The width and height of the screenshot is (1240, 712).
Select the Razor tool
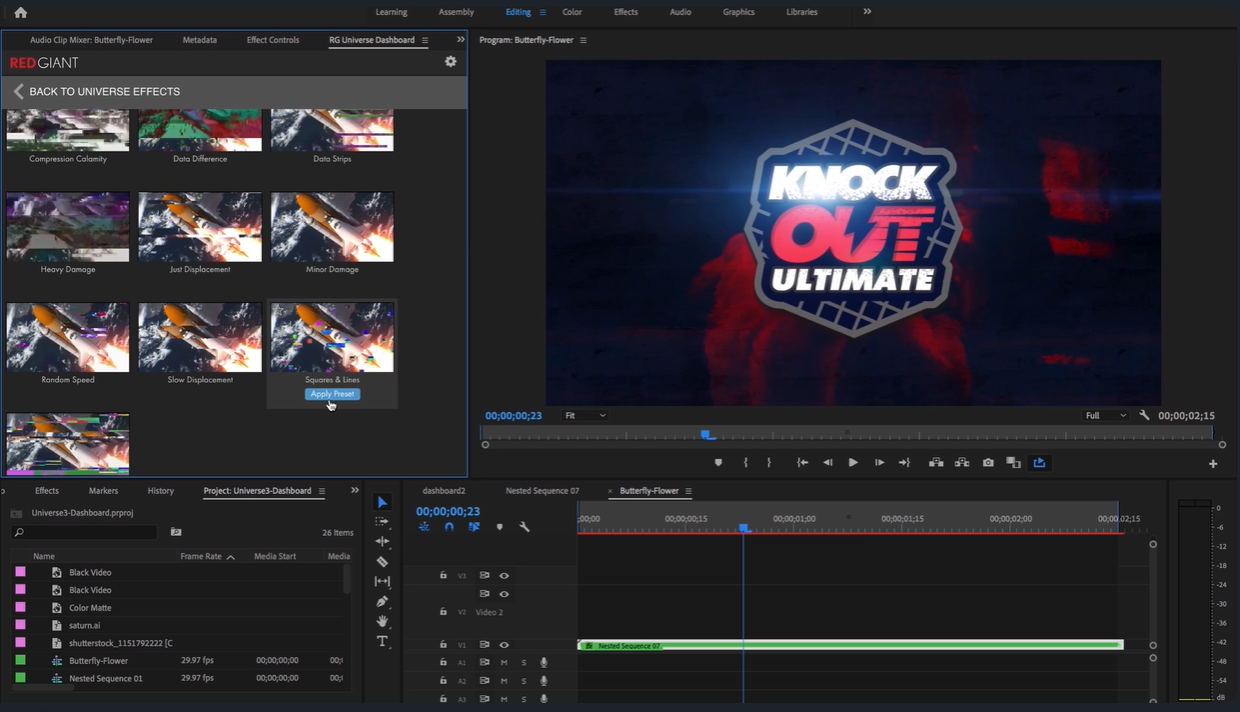(382, 562)
